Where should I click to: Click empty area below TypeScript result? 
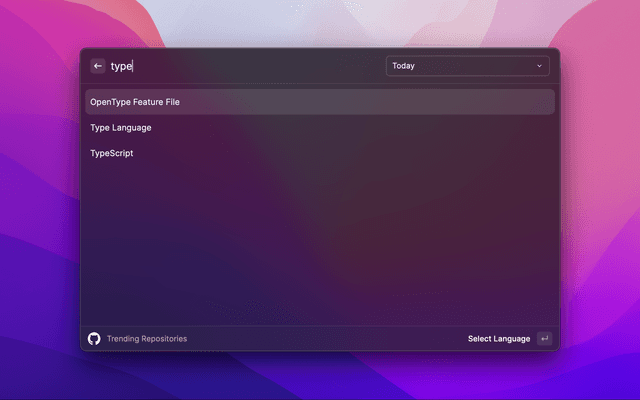point(320,240)
